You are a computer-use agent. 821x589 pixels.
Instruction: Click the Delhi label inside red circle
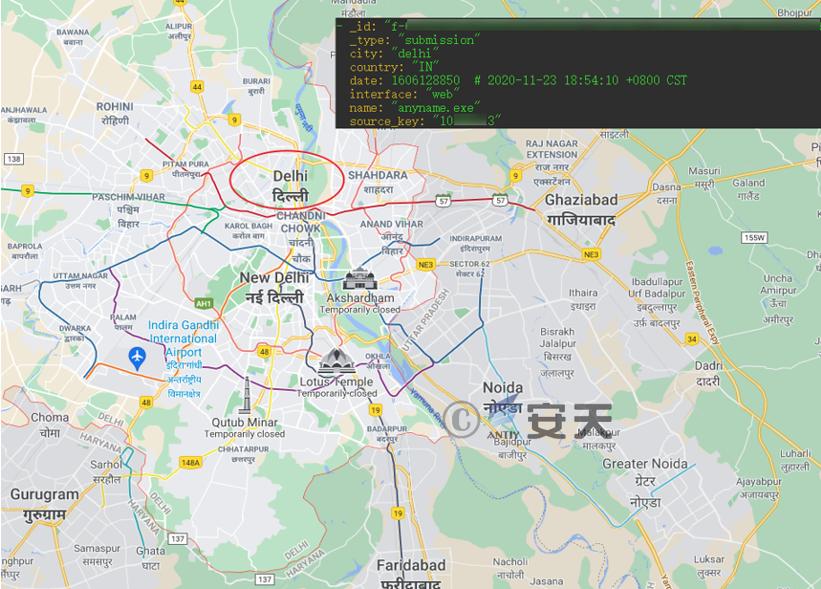point(290,186)
